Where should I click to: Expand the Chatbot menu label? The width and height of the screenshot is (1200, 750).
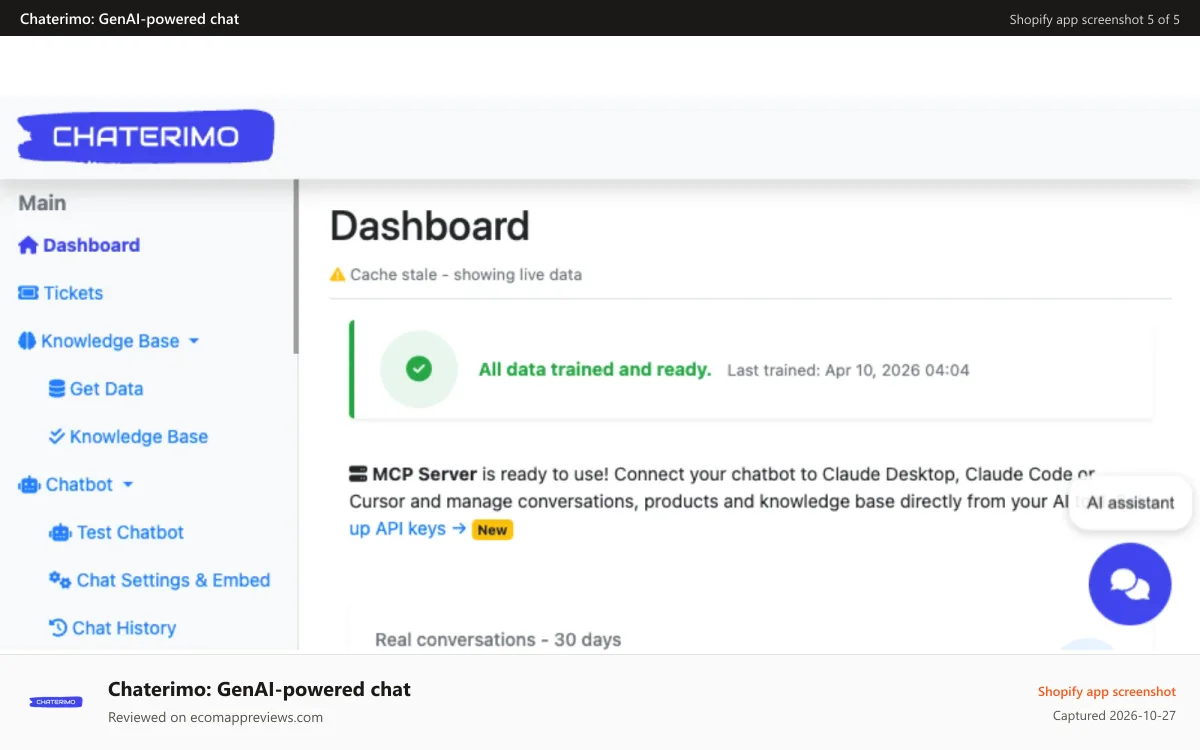pyautogui.click(x=79, y=485)
